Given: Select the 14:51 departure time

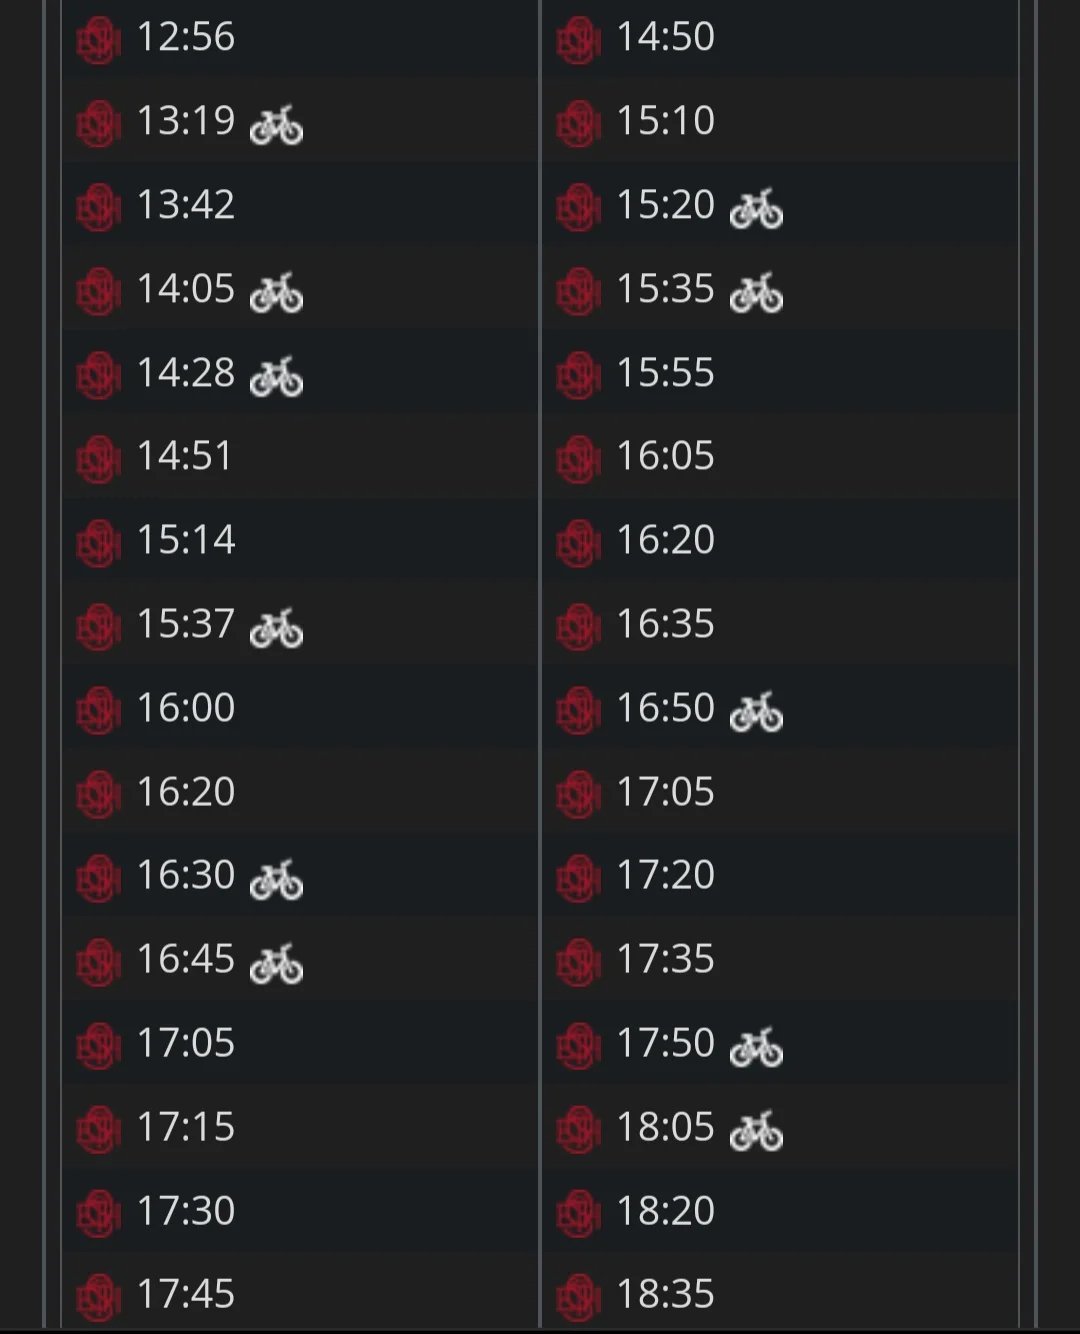Looking at the screenshot, I should coord(184,456).
